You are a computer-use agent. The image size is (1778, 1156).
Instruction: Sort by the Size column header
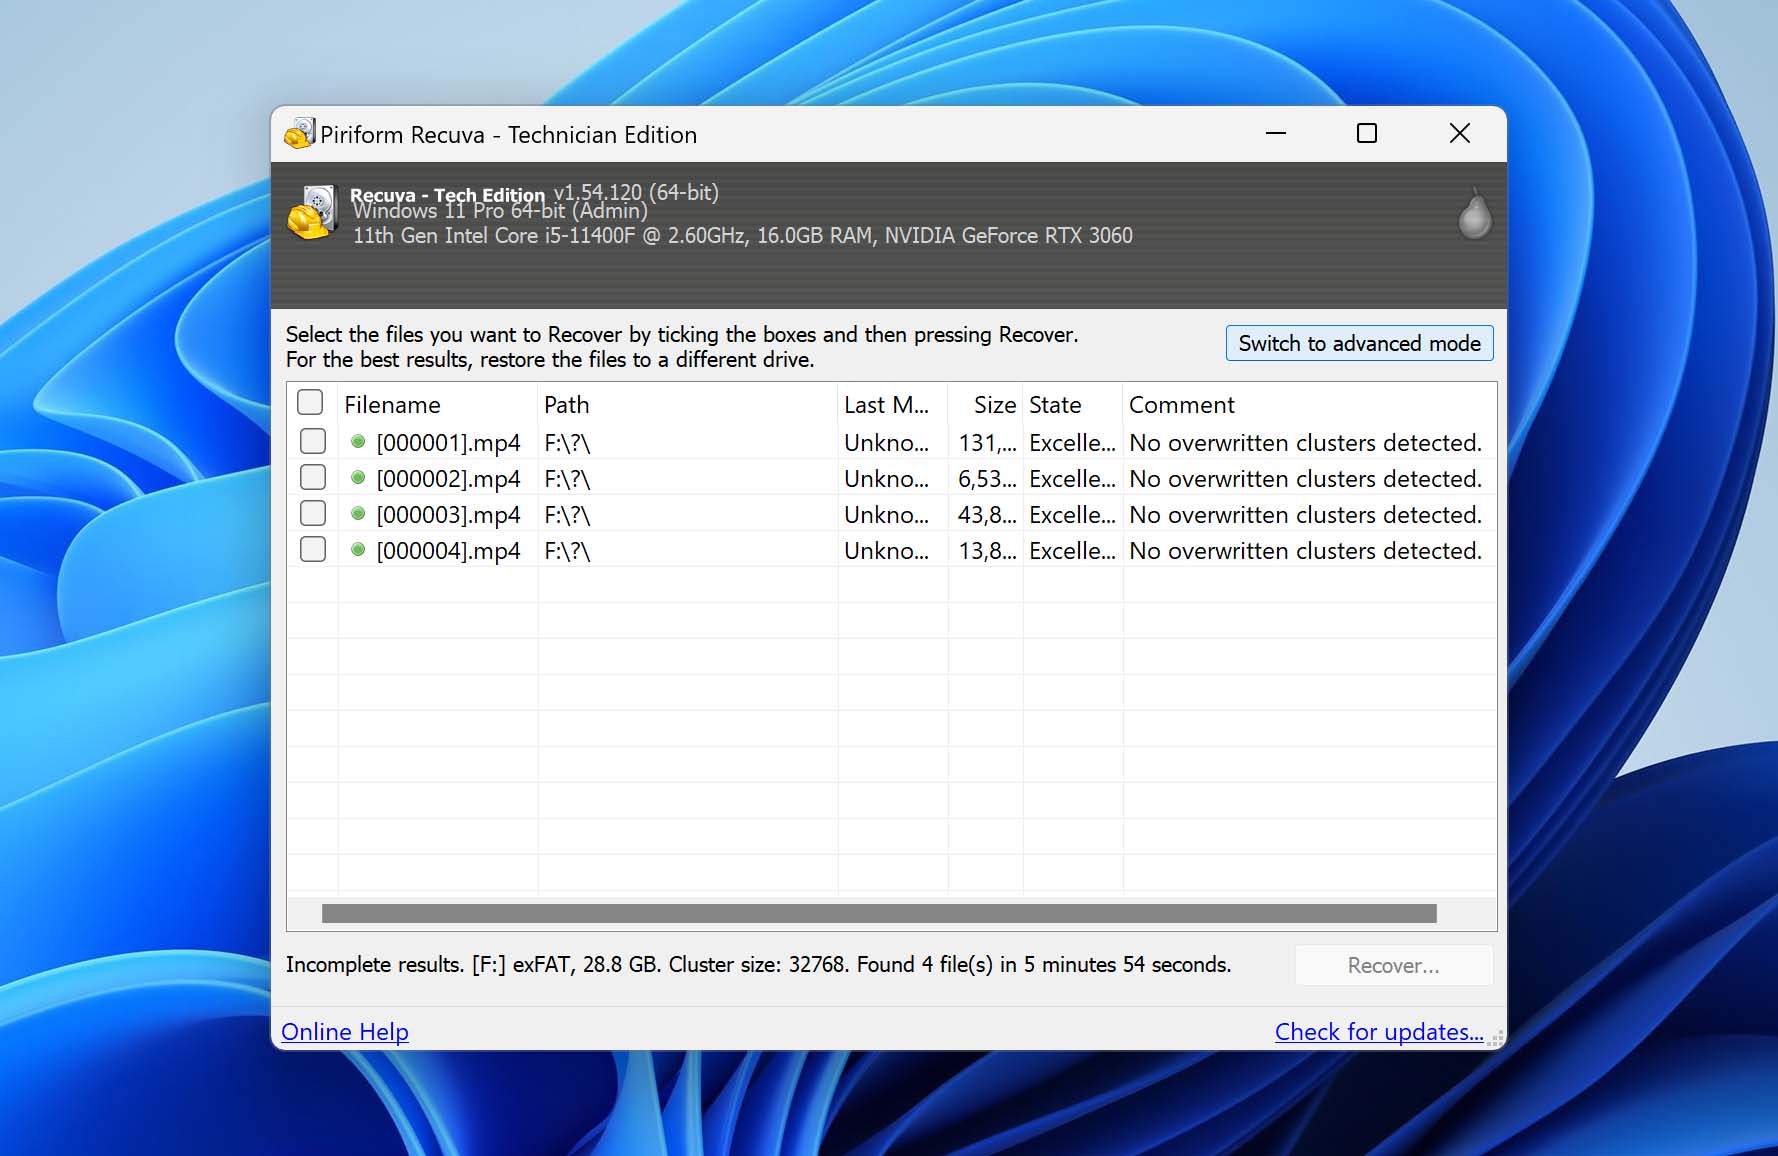[985, 404]
